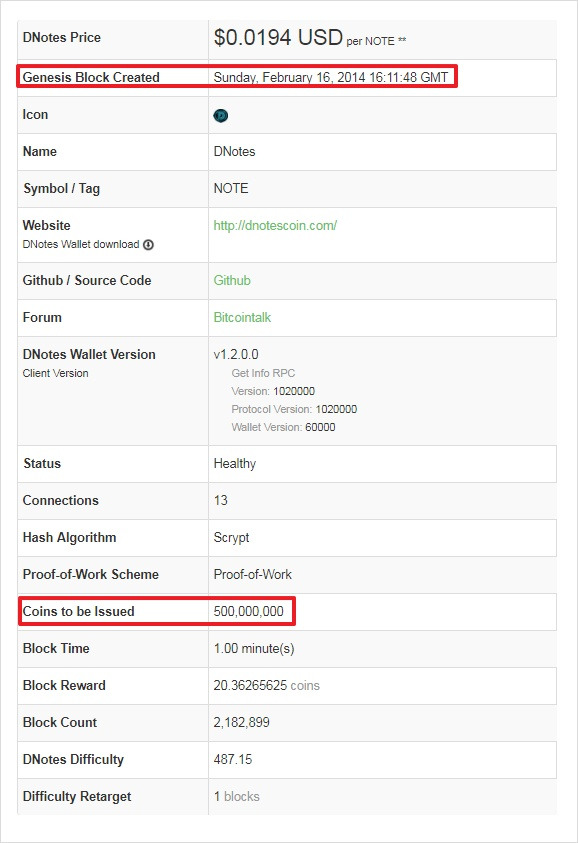Click the DNotes Difficulty value 487.15

tap(233, 759)
